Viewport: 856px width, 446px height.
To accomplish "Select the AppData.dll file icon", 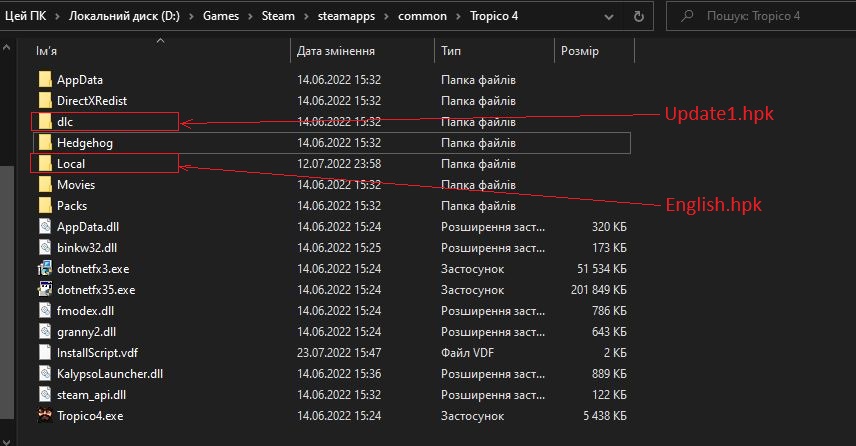I will (45, 227).
